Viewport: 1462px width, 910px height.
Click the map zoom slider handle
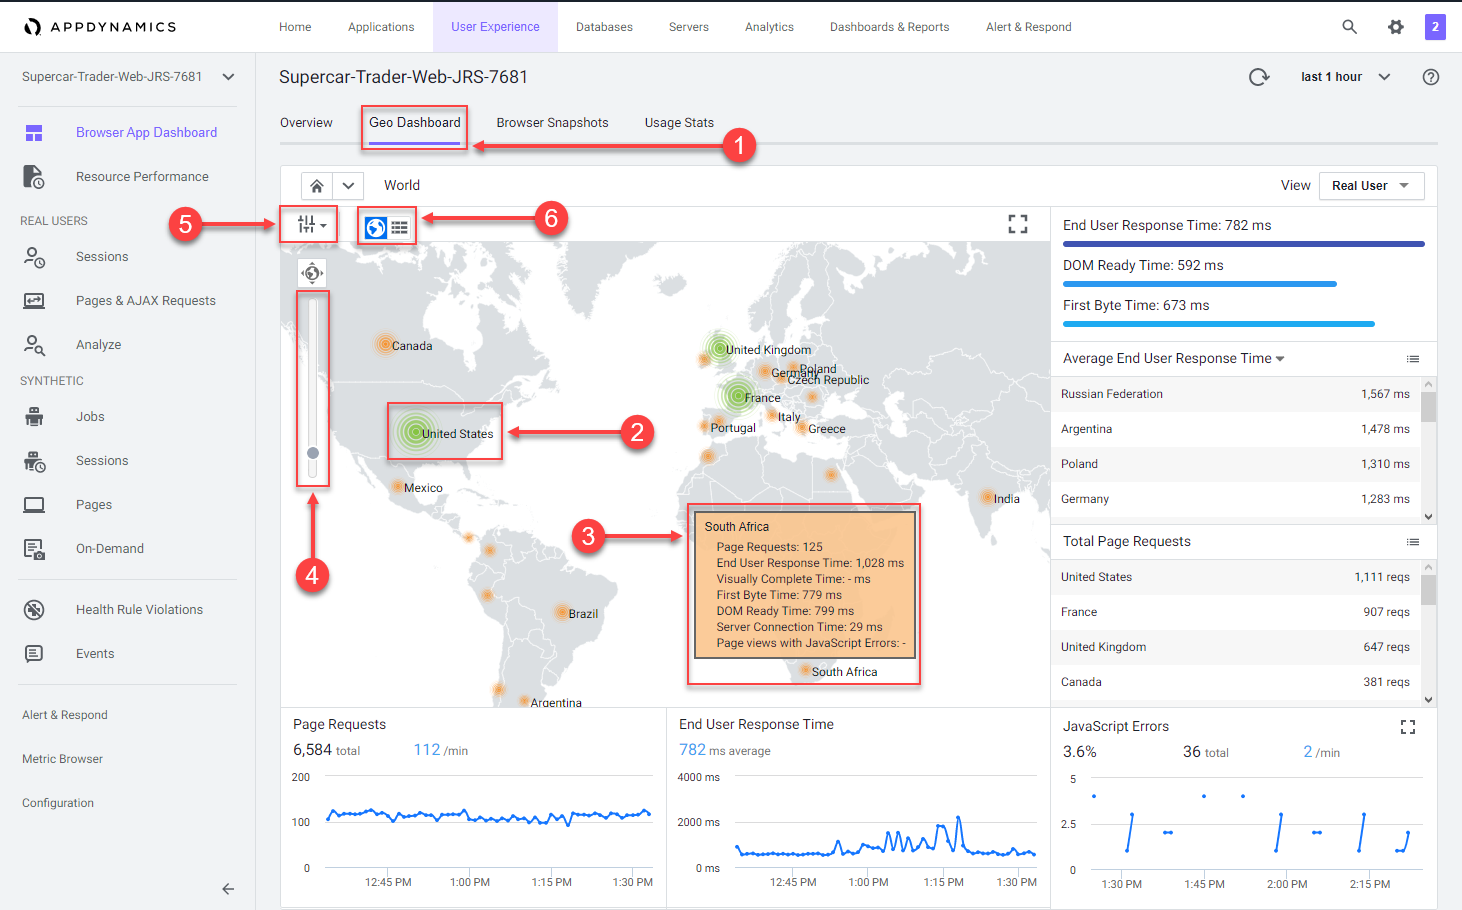pos(313,453)
